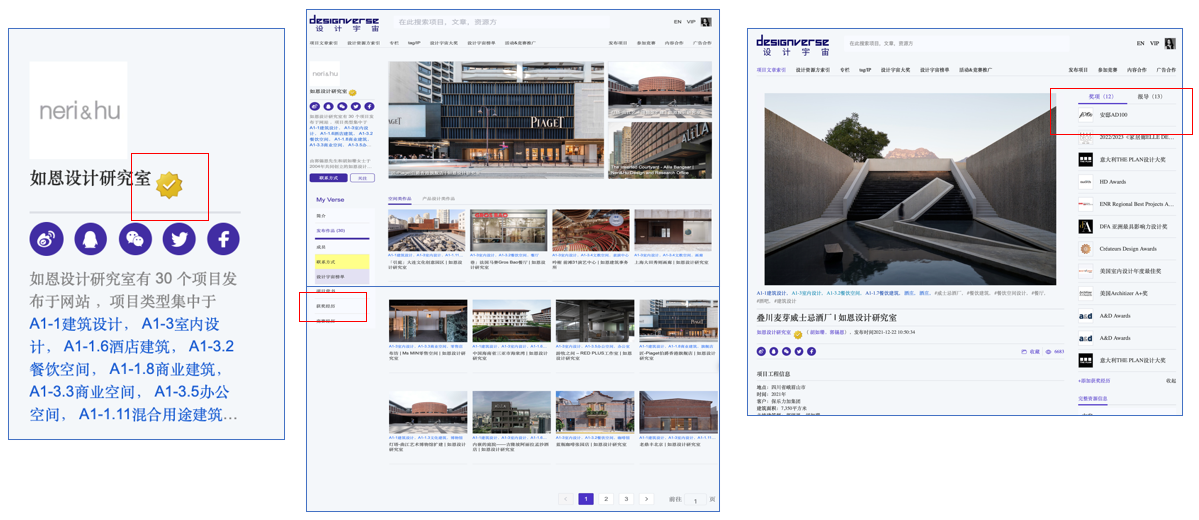Open the A1-1建筑设计 category link in left card

point(76,324)
